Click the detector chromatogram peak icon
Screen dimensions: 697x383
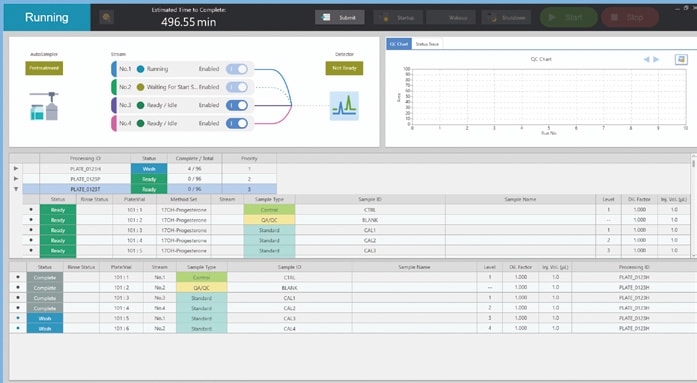tap(344, 106)
